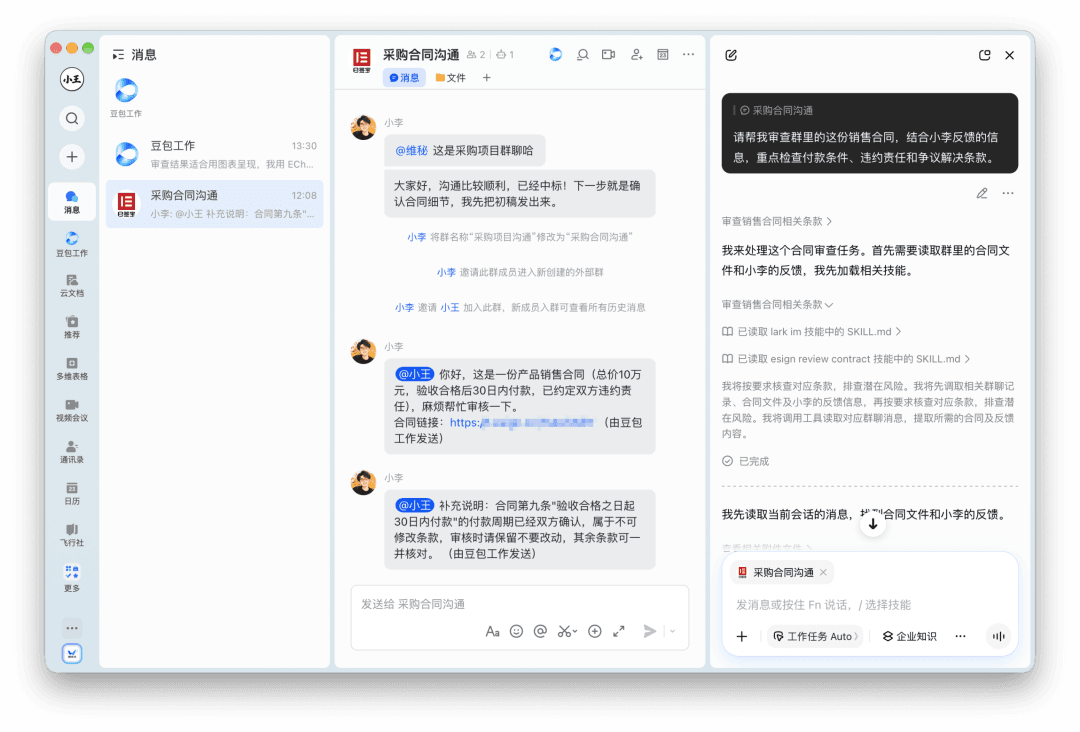Click the 采购合同沟通 group avatar in header
The image size is (1080, 732).
coord(362,61)
